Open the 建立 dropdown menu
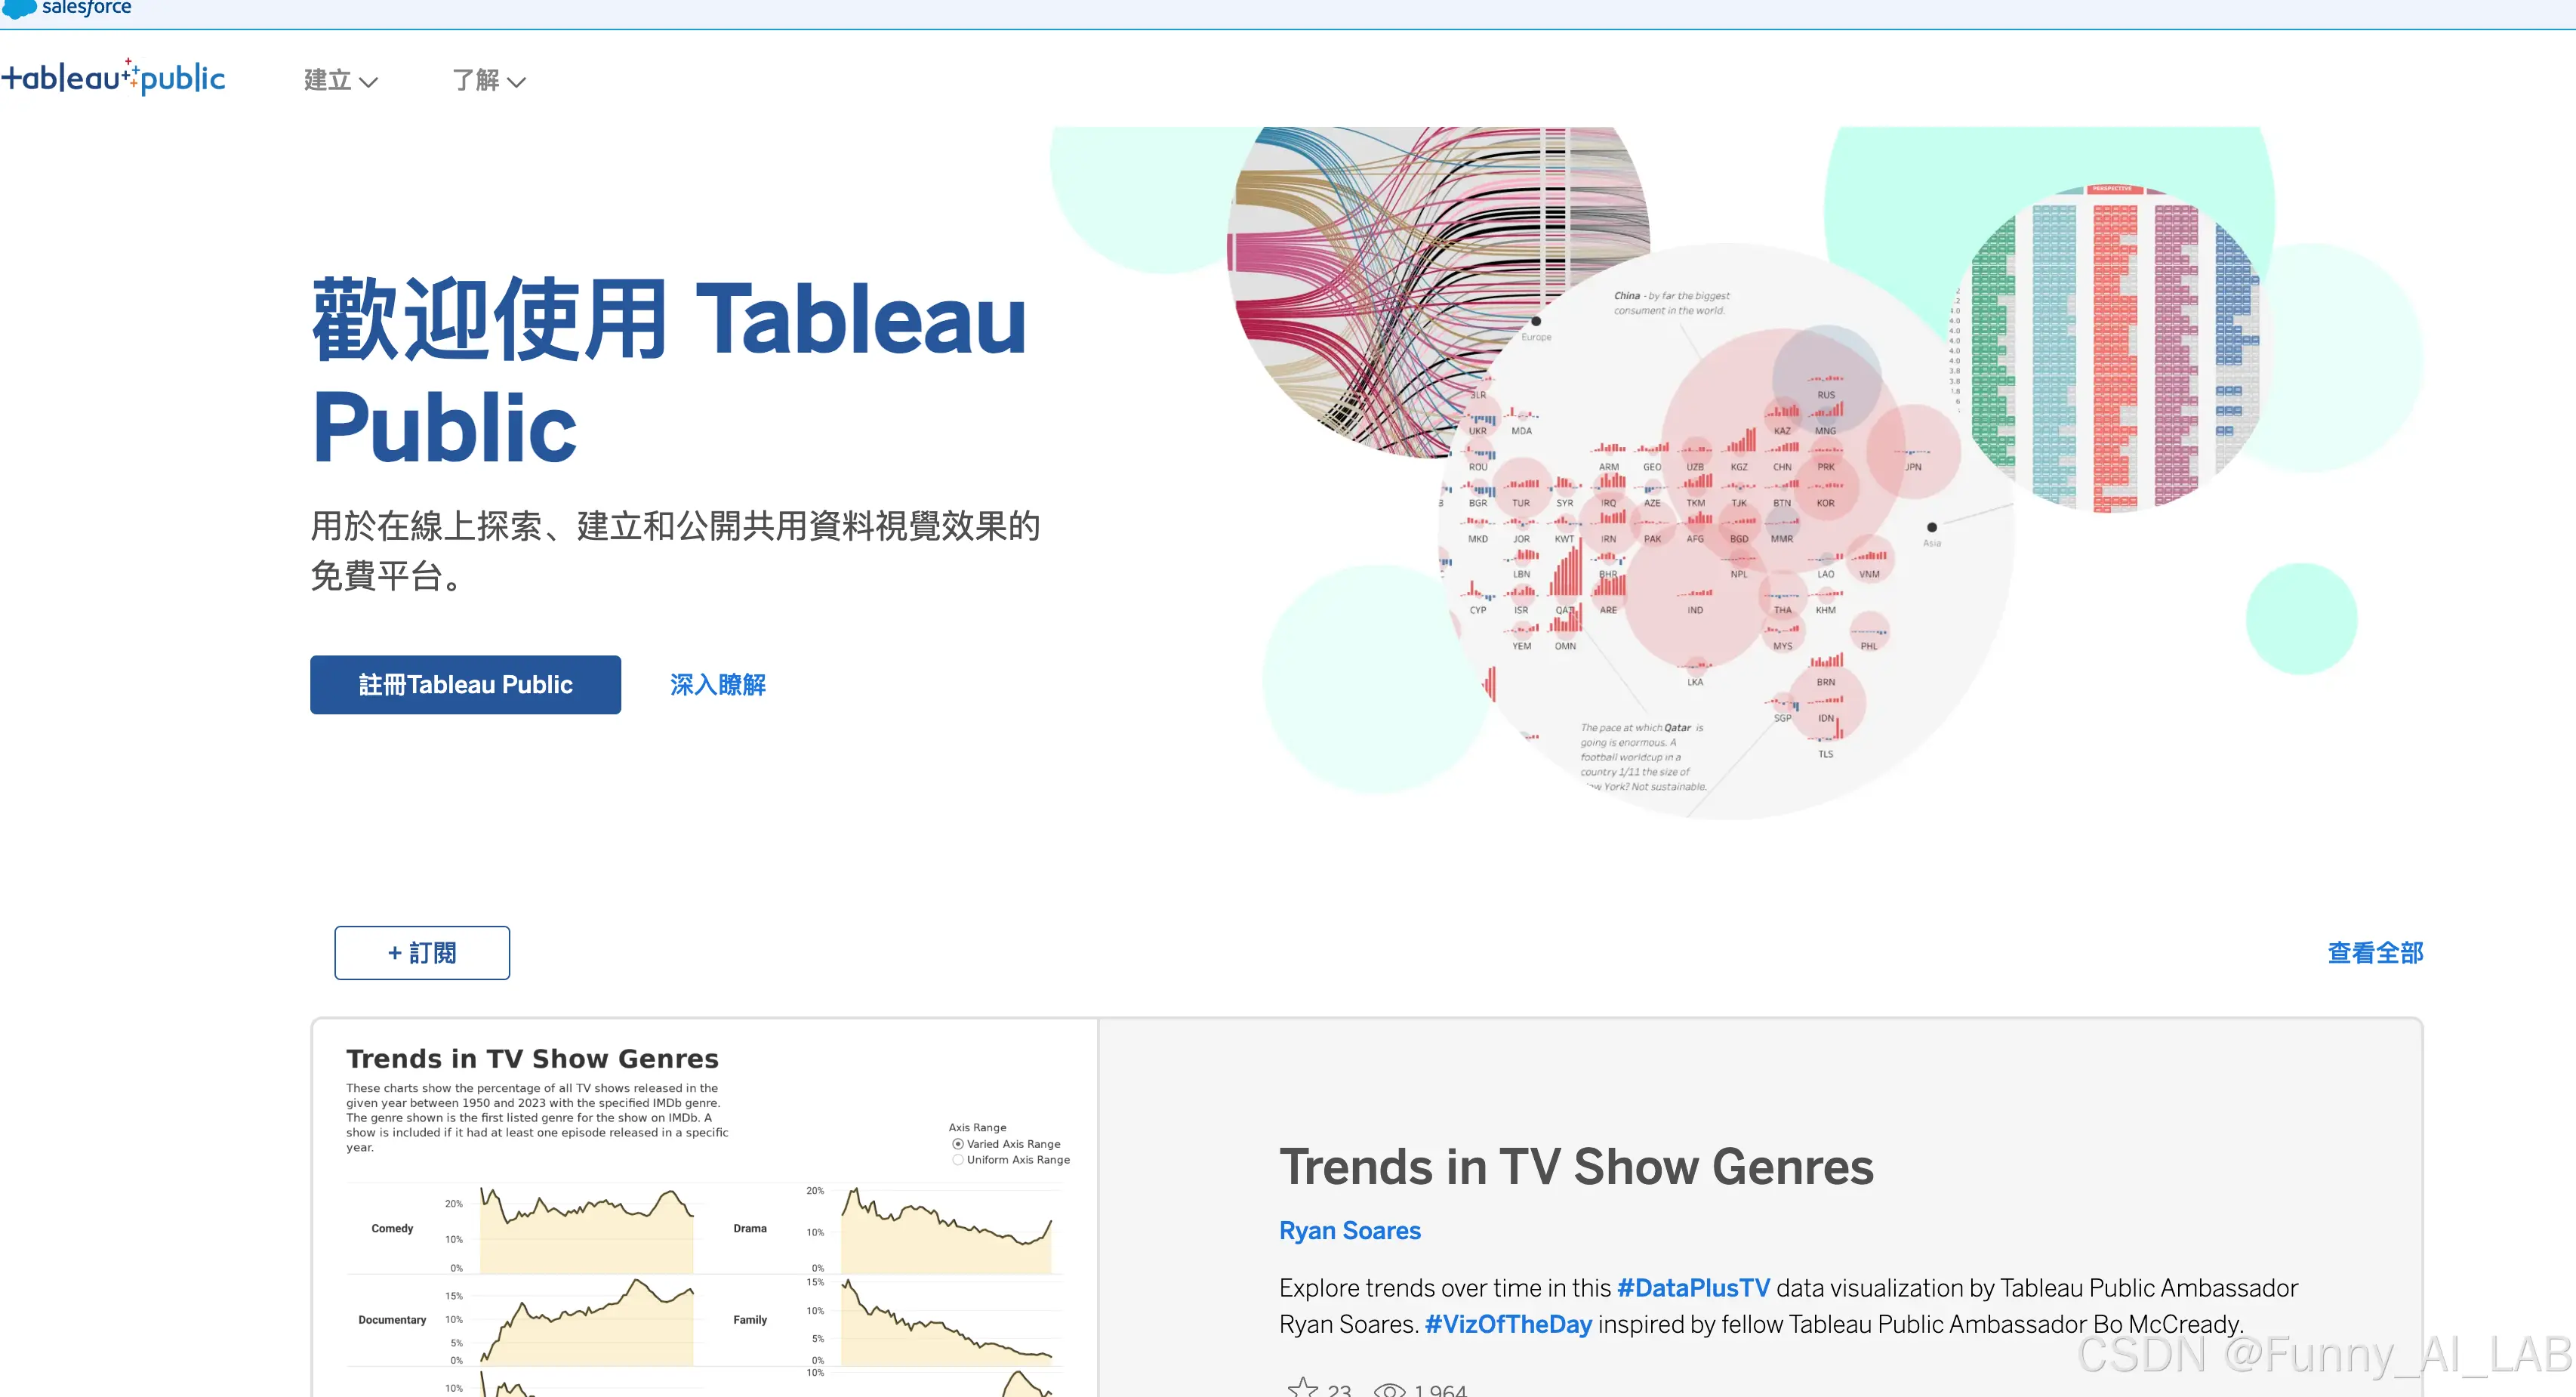 click(x=341, y=80)
